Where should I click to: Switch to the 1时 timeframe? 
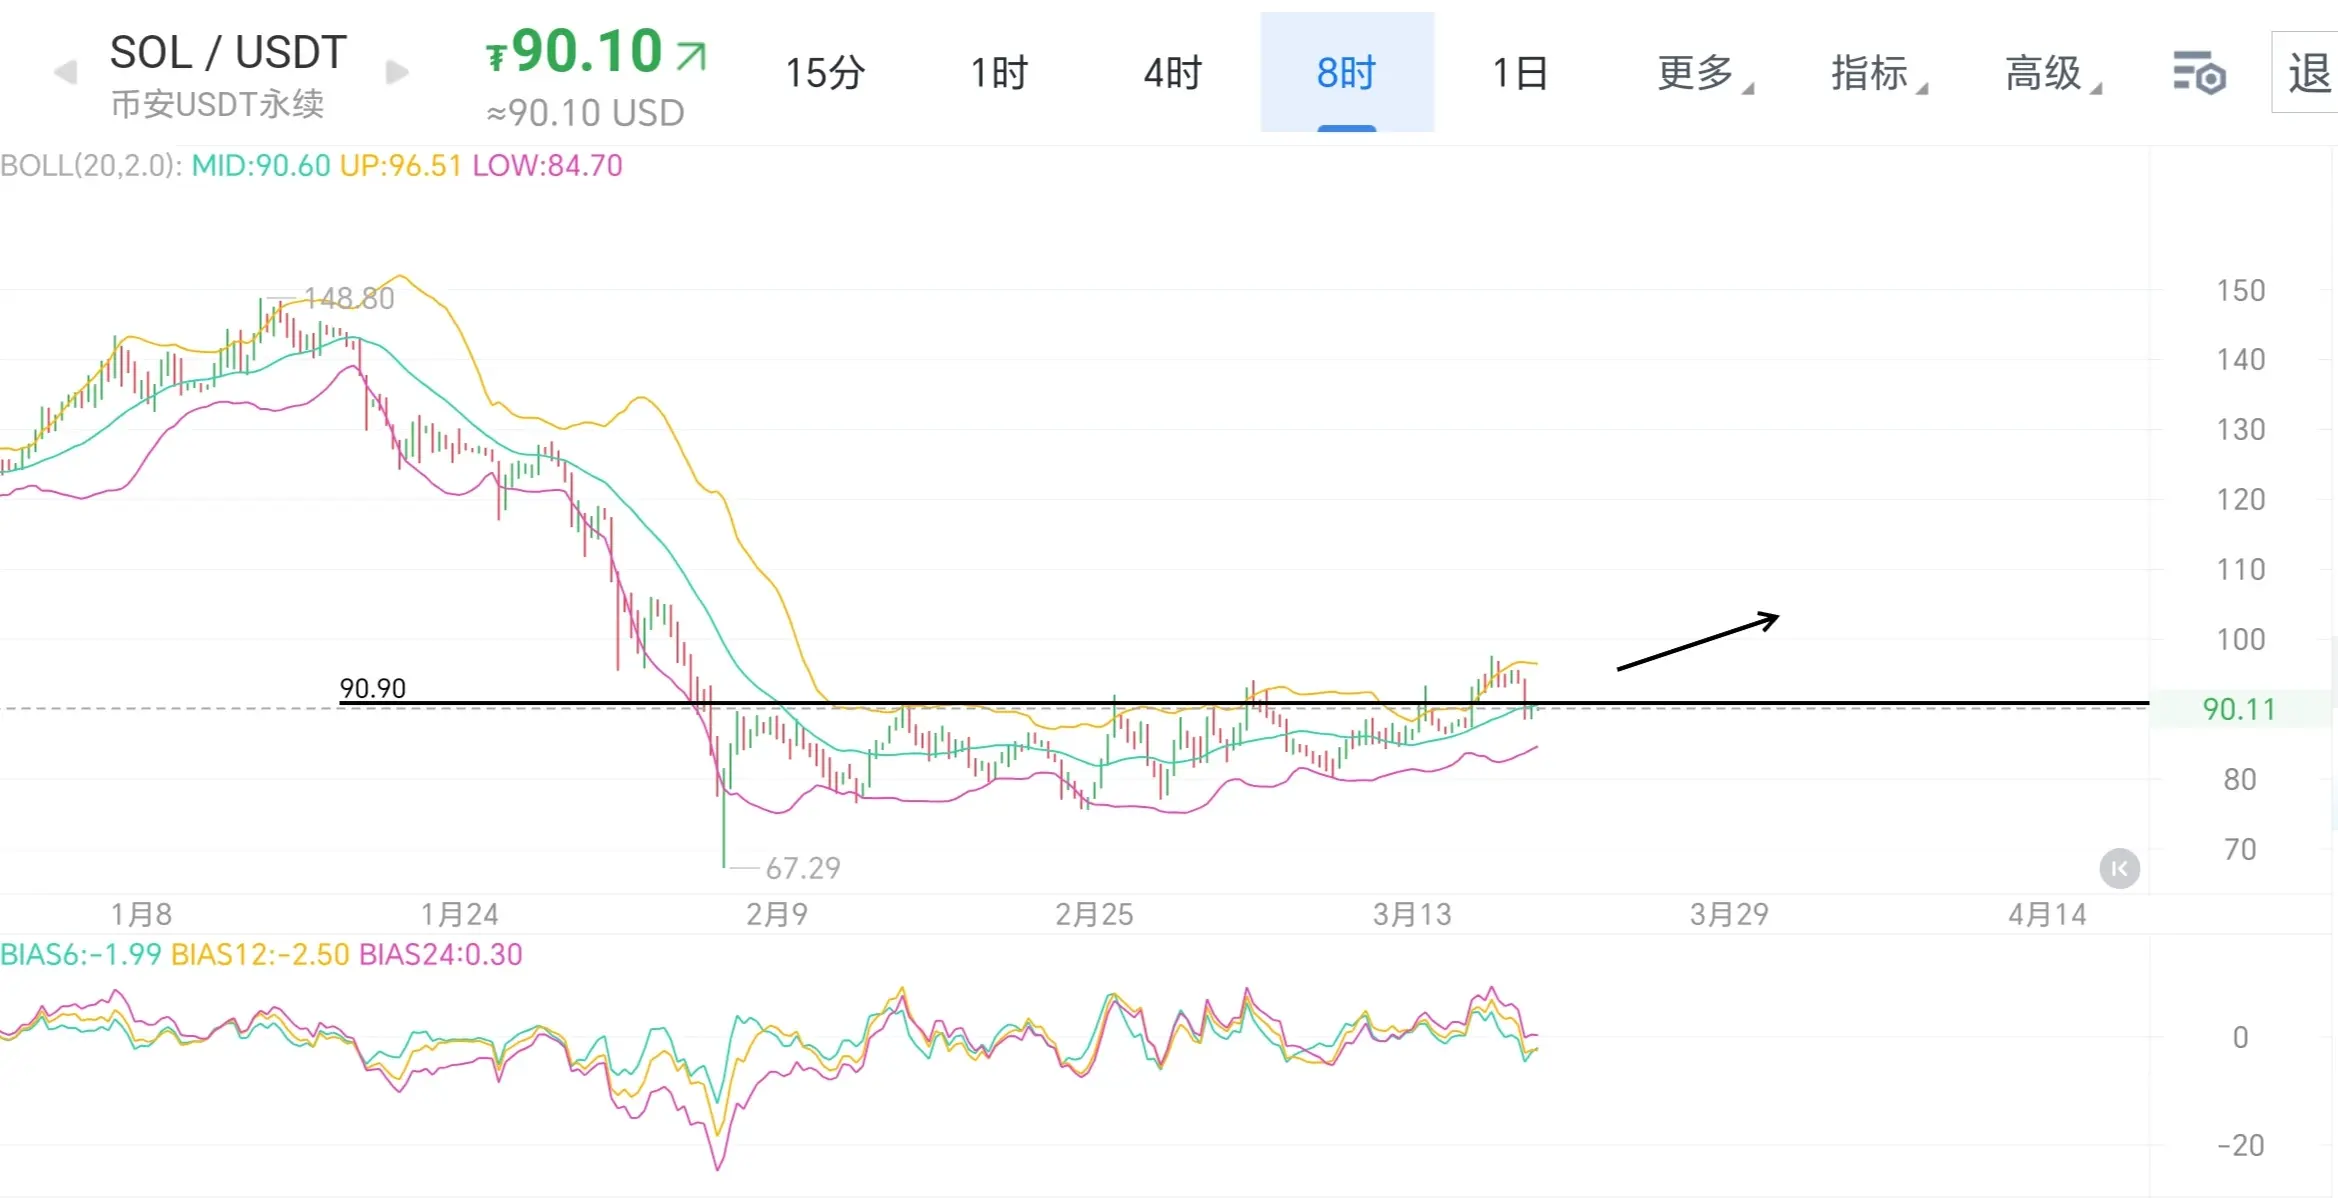click(999, 73)
